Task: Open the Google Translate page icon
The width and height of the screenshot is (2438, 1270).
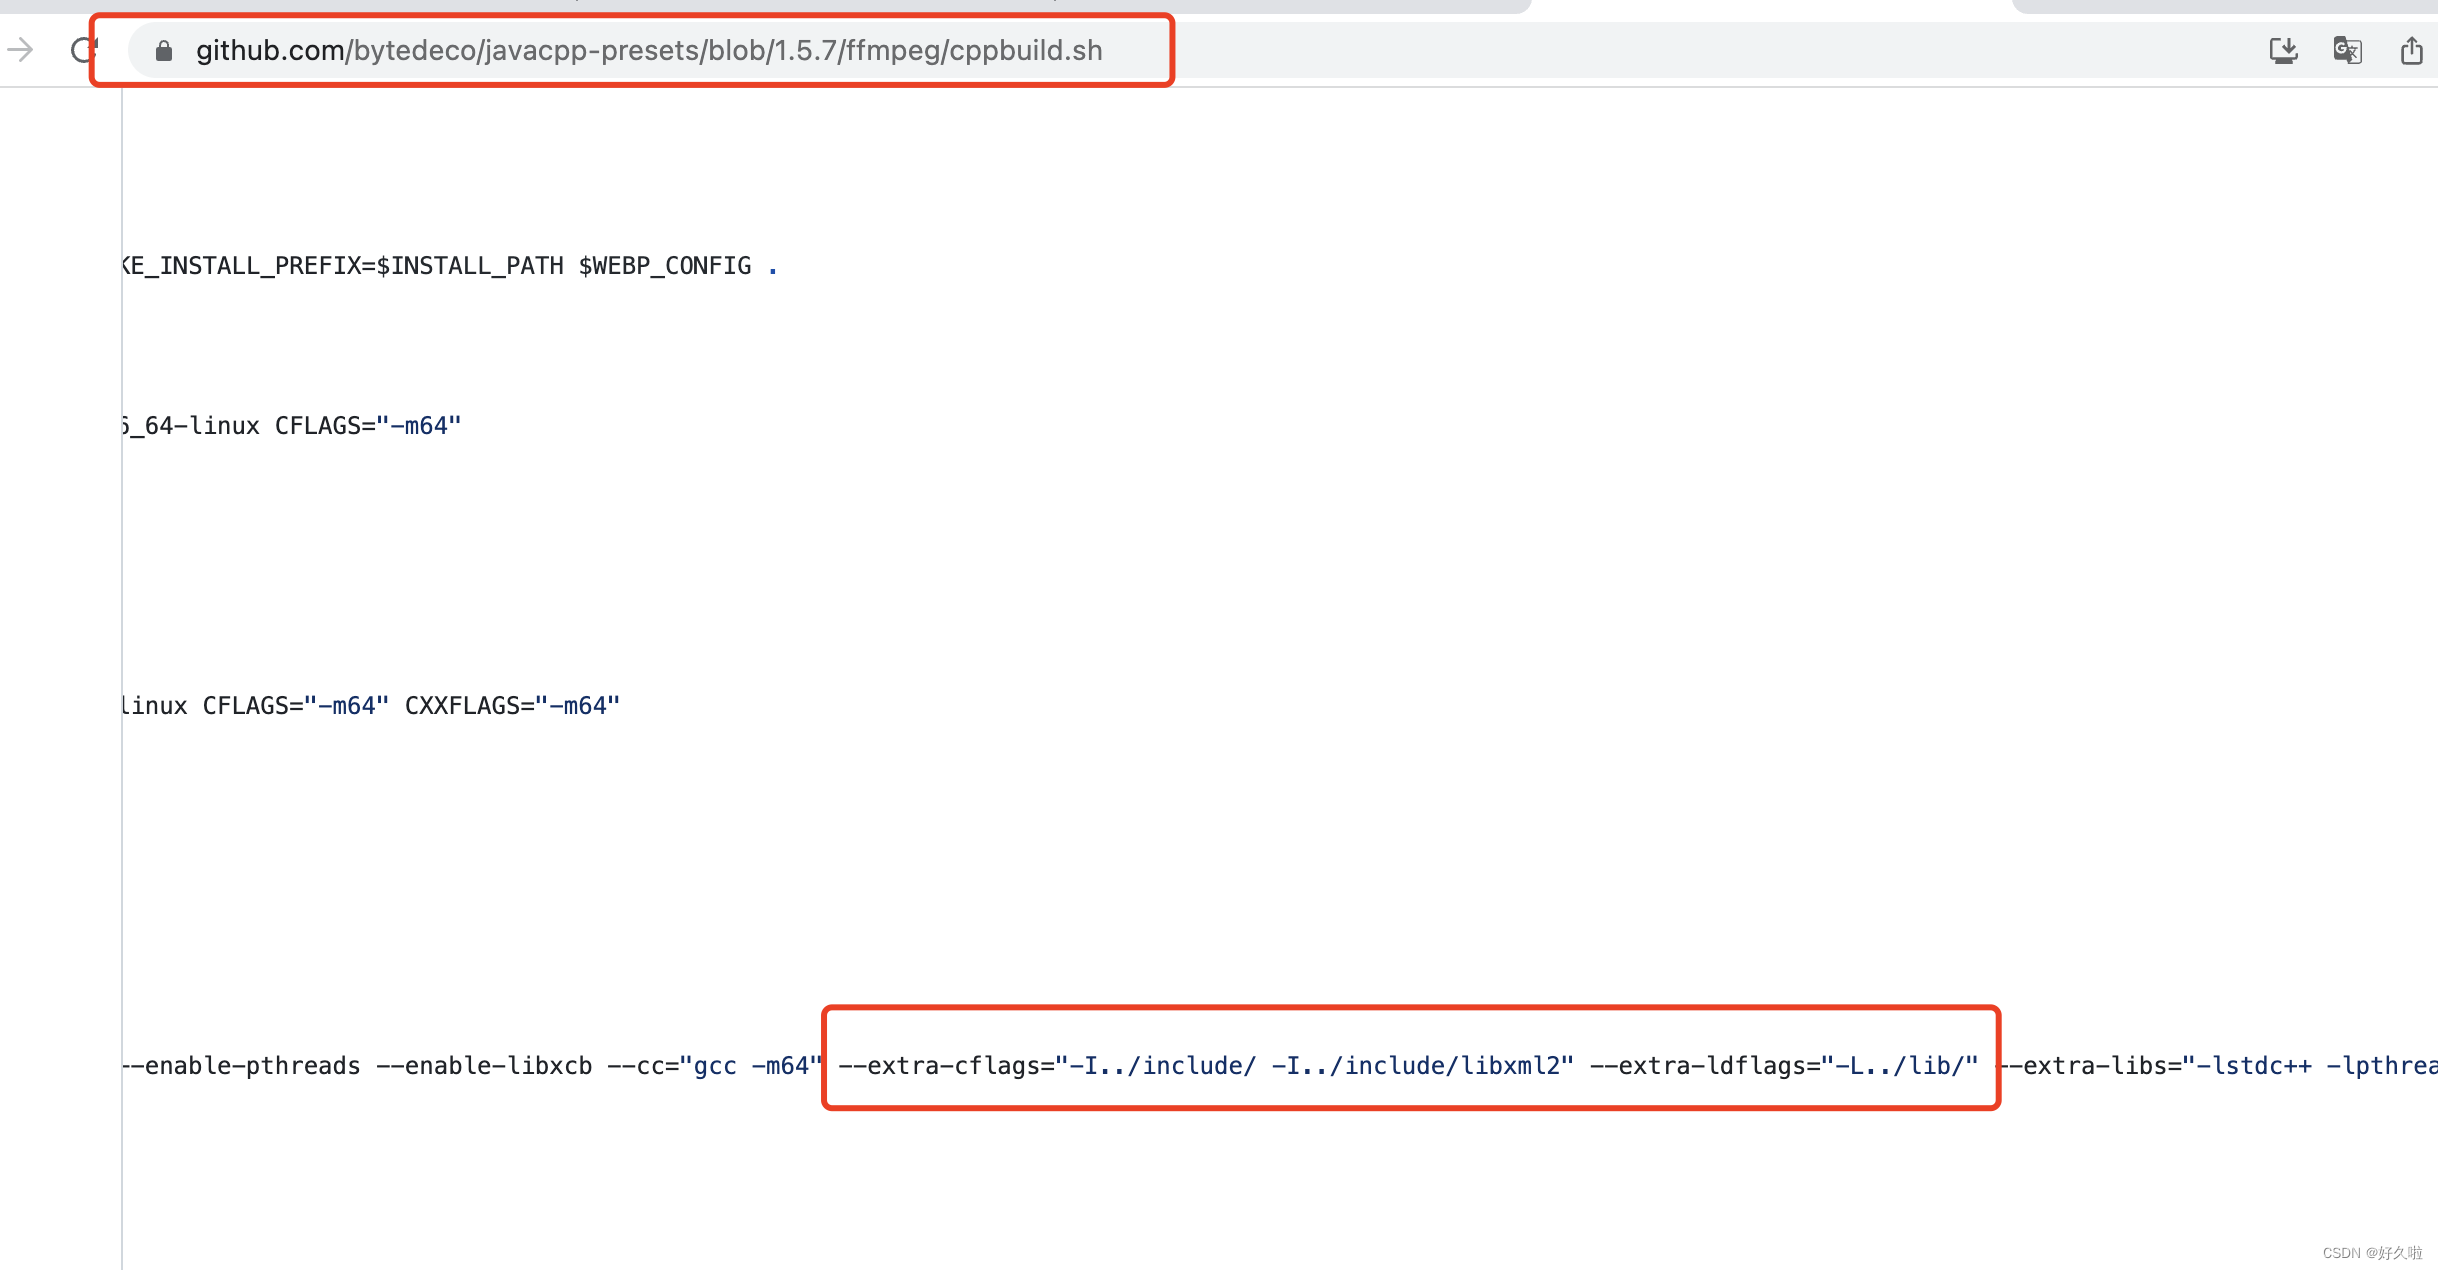Action: [2347, 50]
